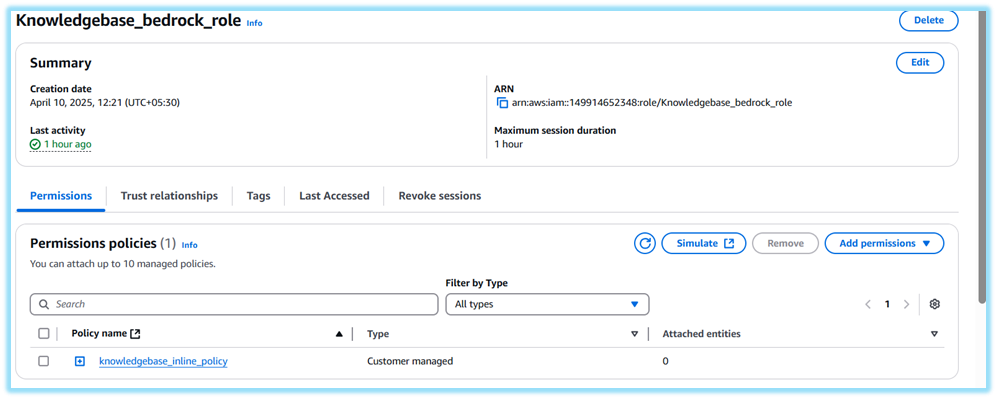Refresh the permissions policies list

[x=645, y=243]
